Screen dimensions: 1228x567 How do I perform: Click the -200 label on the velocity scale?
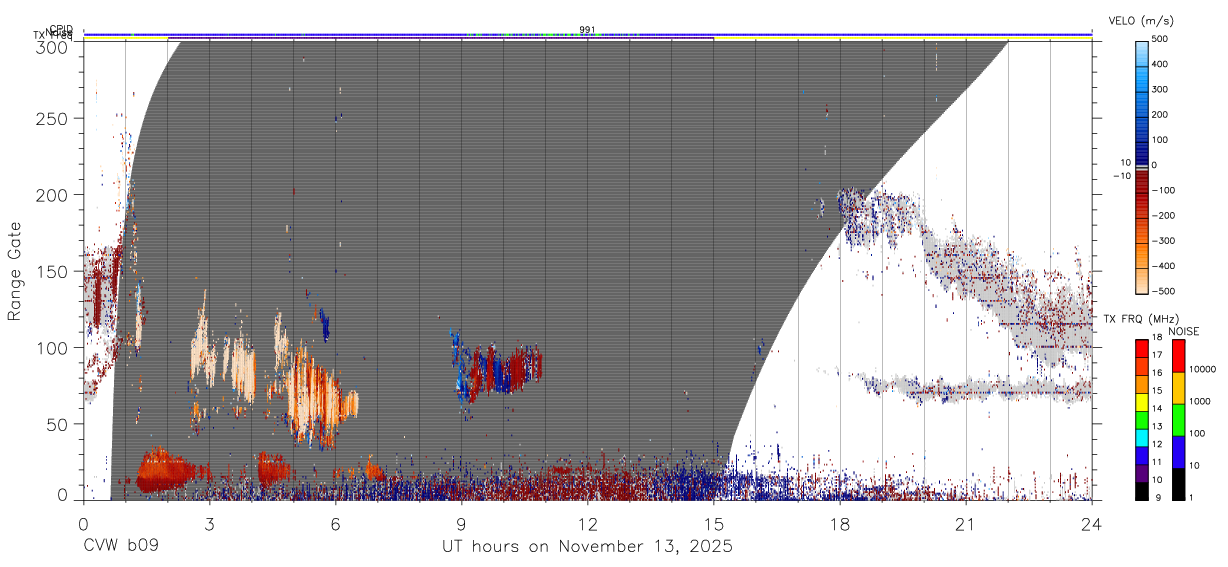tap(1163, 216)
